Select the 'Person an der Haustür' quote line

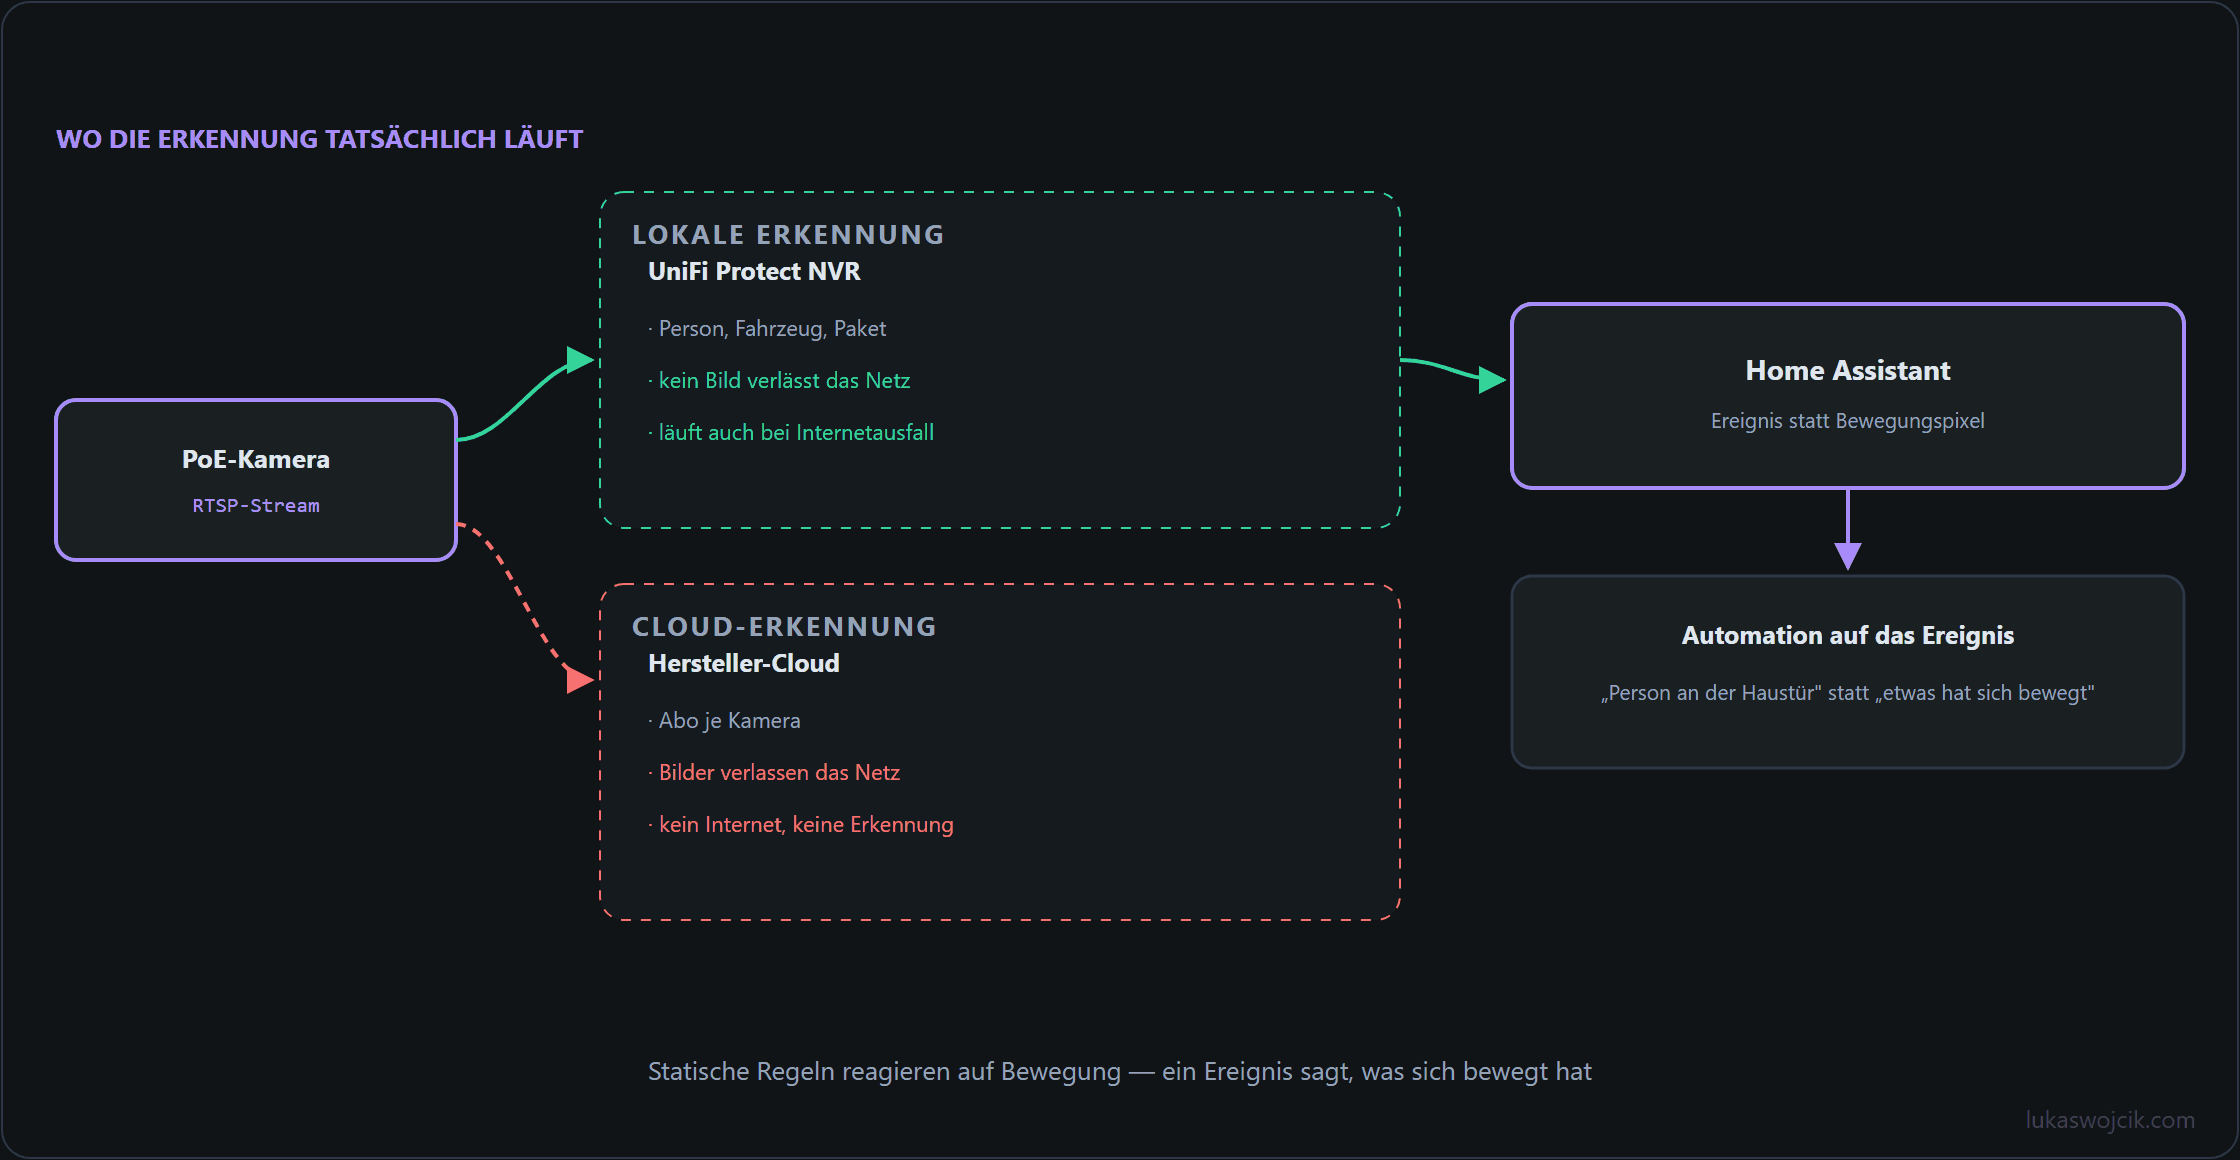tap(1848, 693)
